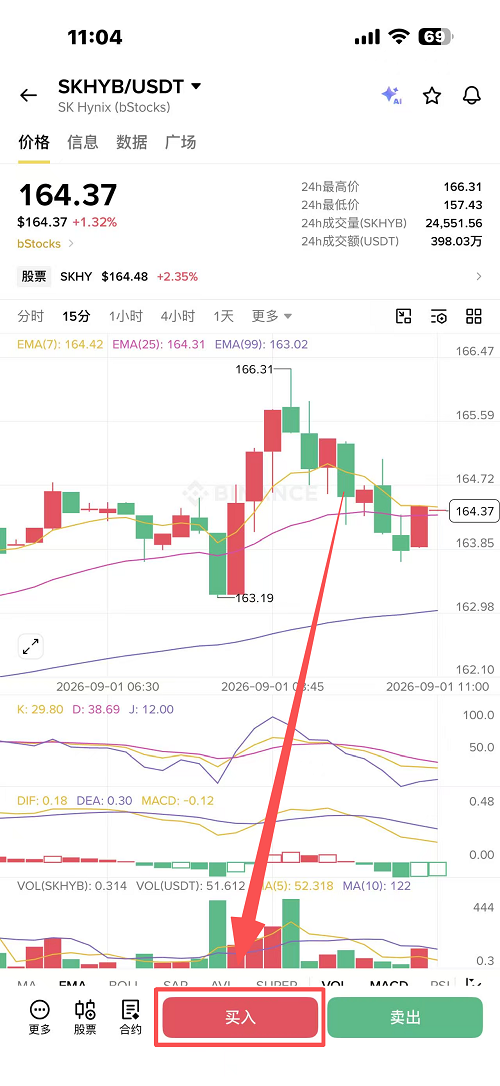Tap the red 买入 buy button
Image resolution: width=500 pixels, height=1086 pixels.
coord(240,1017)
